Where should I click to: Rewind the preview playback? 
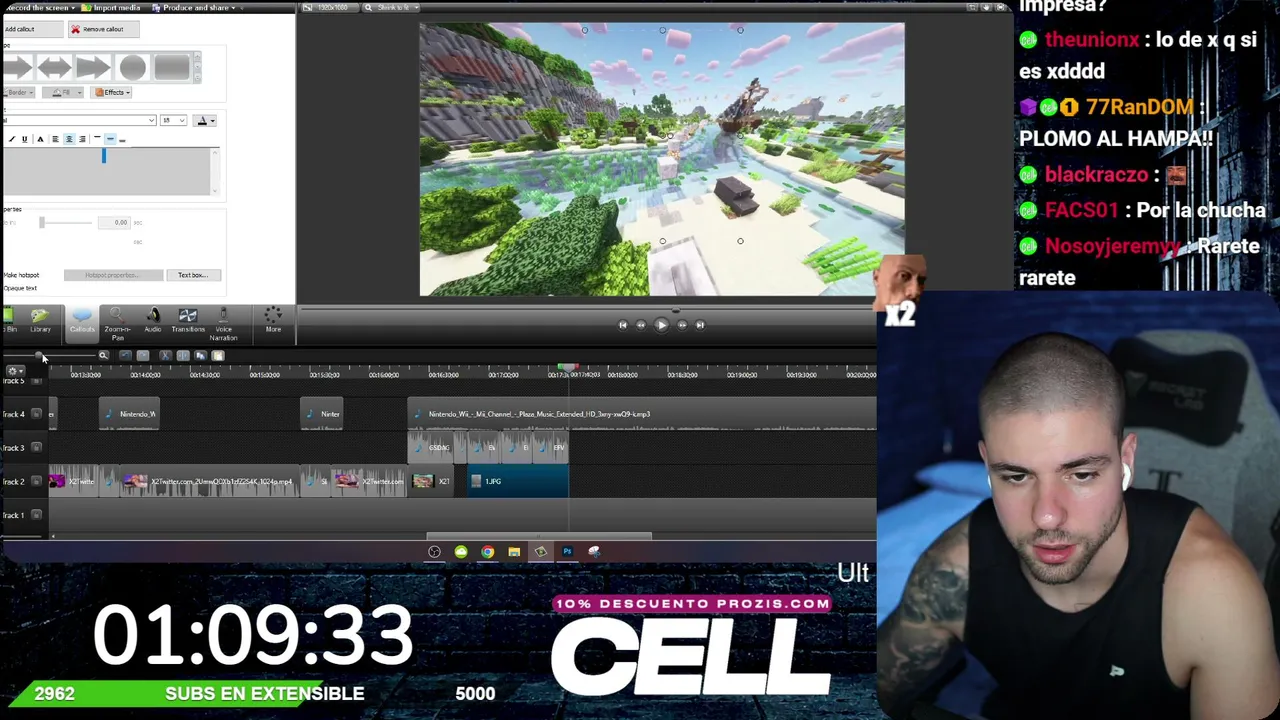641,324
